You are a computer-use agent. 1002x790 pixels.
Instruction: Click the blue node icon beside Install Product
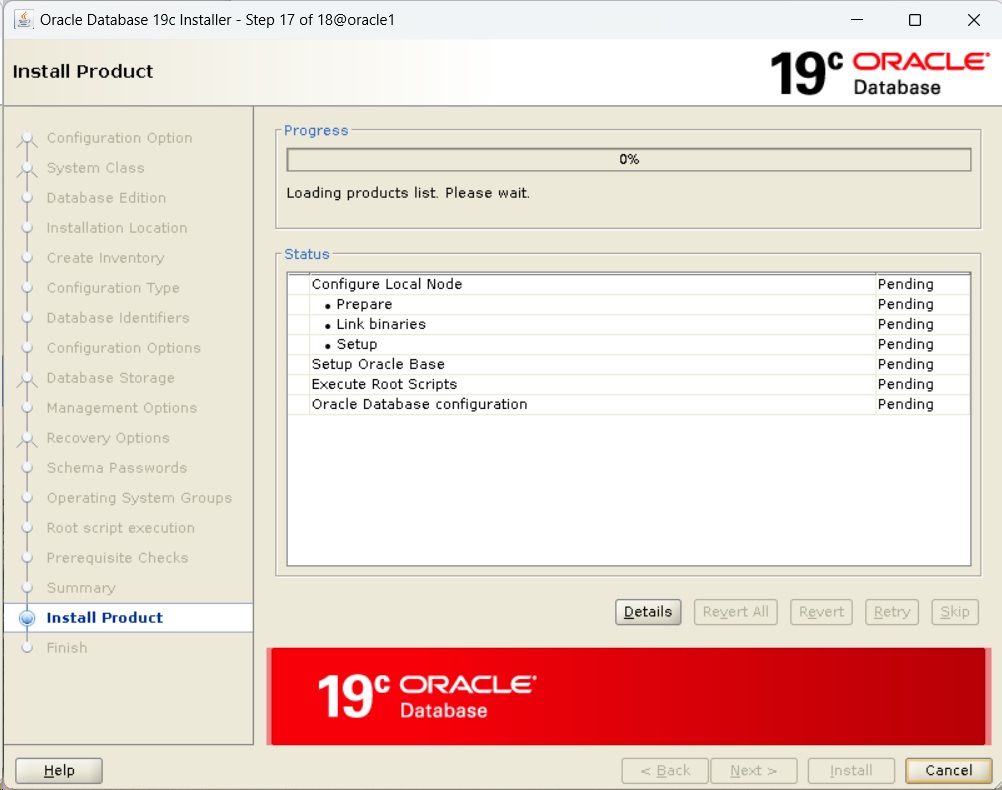(27, 618)
